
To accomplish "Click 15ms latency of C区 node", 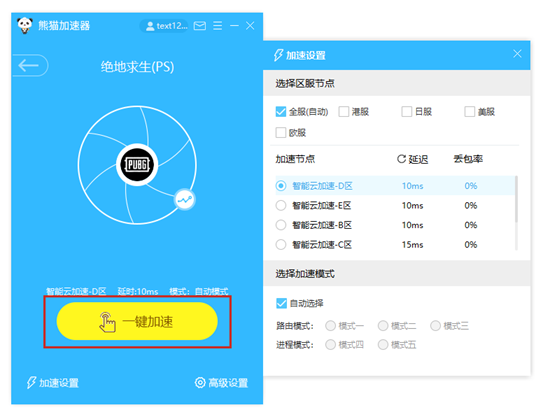I will point(412,244).
